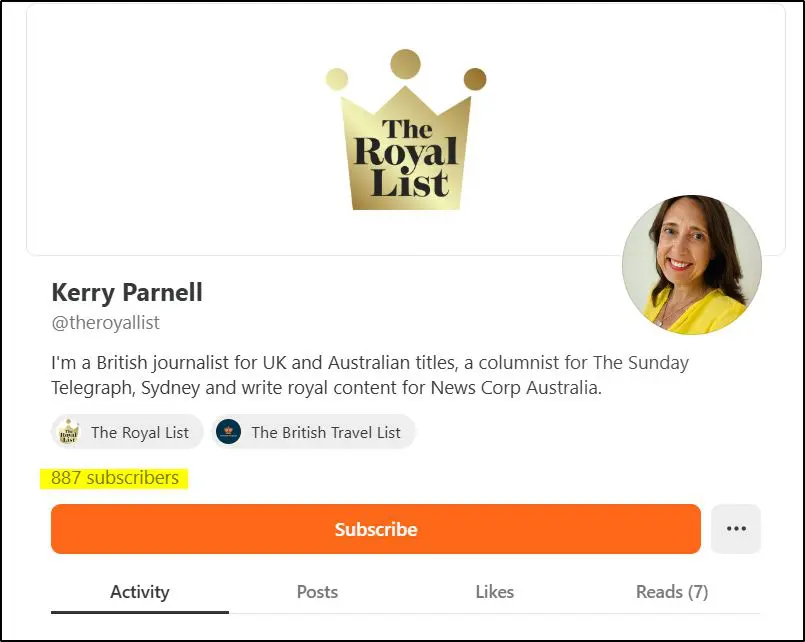Click the @theroyallist handle
Screen dimensions: 805x642
click(x=105, y=323)
